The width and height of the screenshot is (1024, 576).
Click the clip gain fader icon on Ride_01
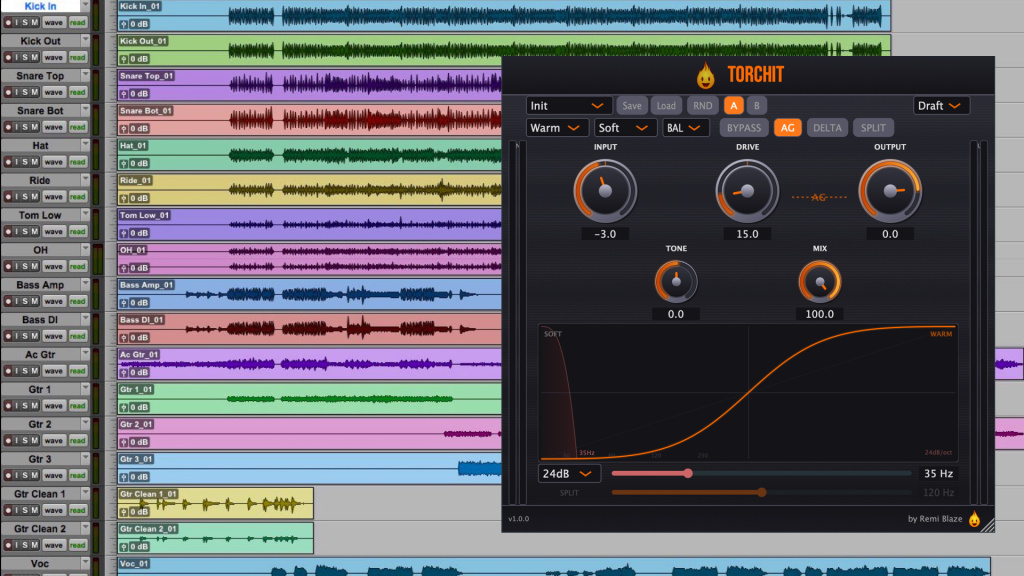(123, 198)
